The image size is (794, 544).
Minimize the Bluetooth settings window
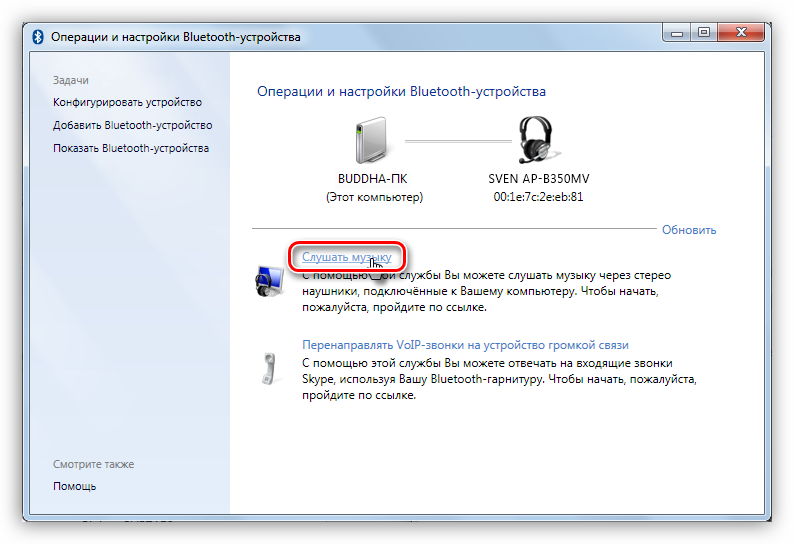676,33
